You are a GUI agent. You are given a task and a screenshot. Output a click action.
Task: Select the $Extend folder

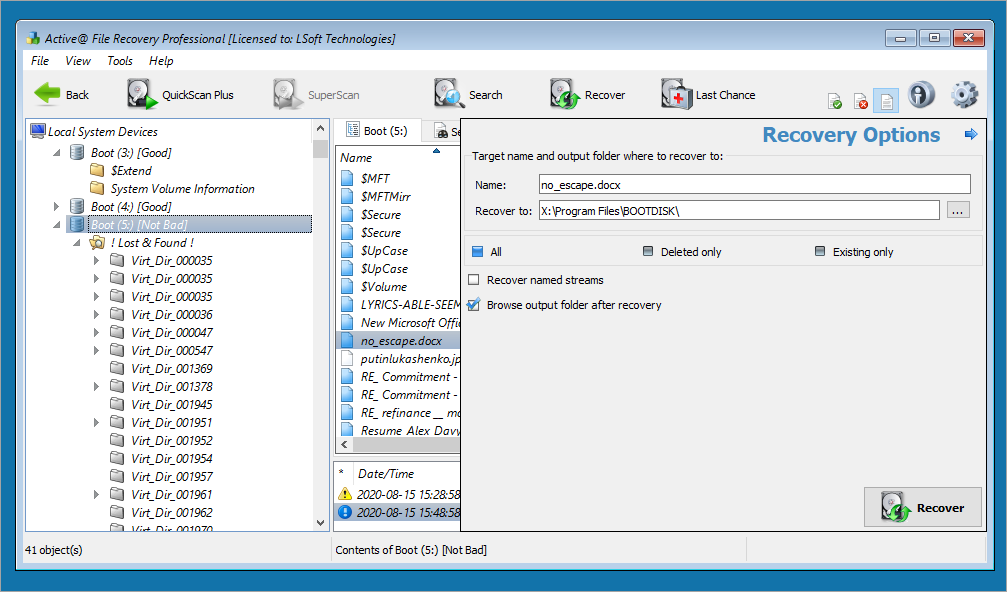(131, 171)
